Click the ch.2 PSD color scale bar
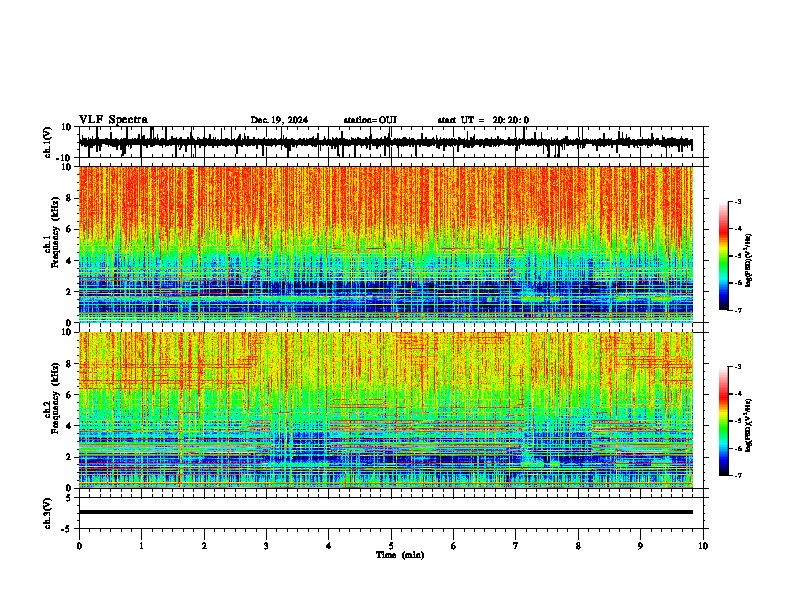This screenshot has width=792, height=612. click(724, 421)
